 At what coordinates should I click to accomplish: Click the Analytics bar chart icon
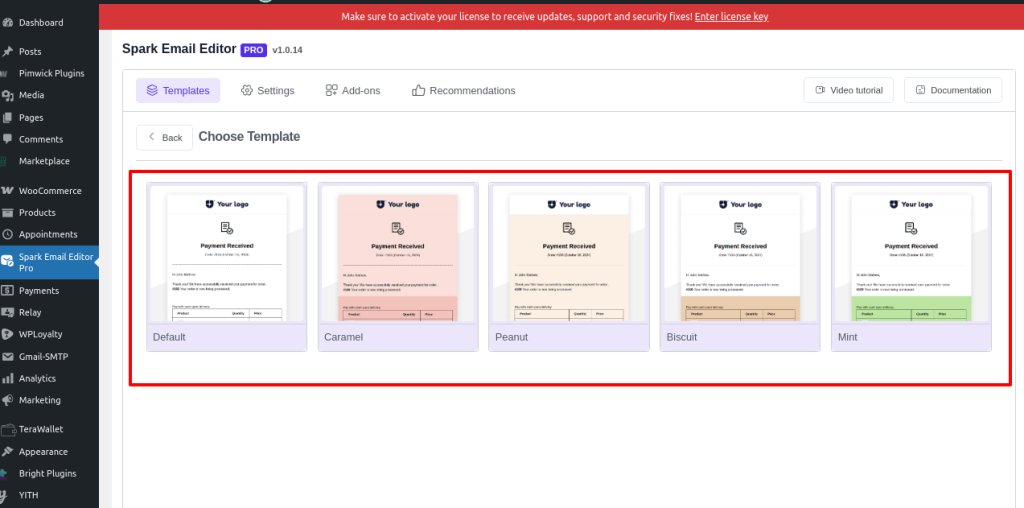click(x=7, y=378)
